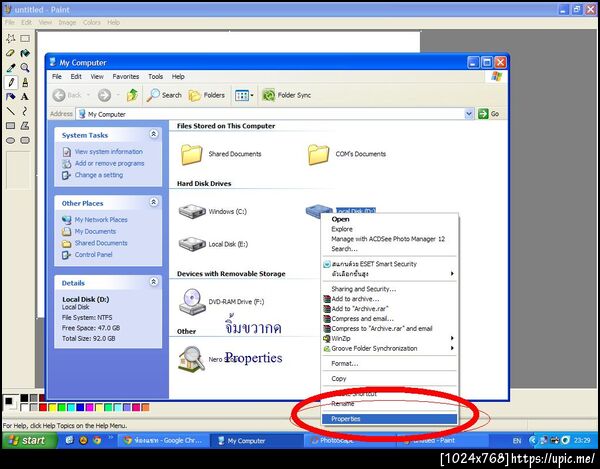Pick the Rectangle shape tool in Paint
The height and width of the screenshot is (469, 600).
click(11, 125)
